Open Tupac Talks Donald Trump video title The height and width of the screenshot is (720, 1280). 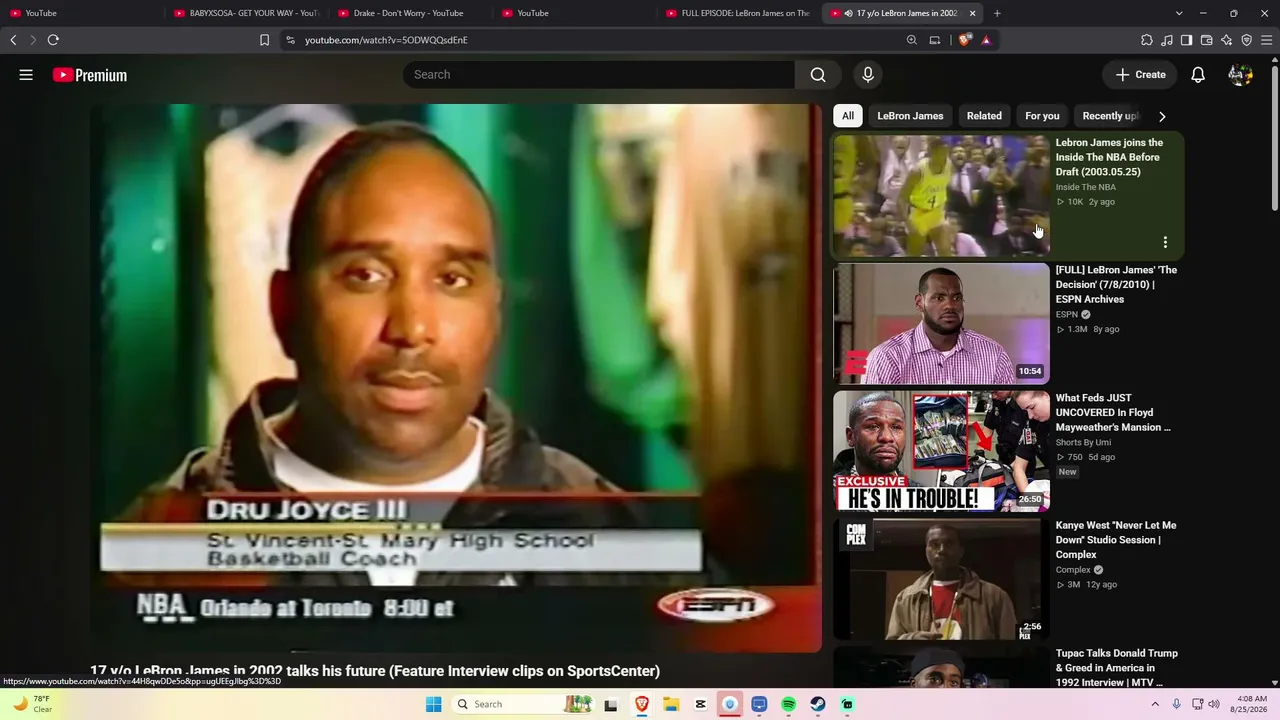[1117, 668]
